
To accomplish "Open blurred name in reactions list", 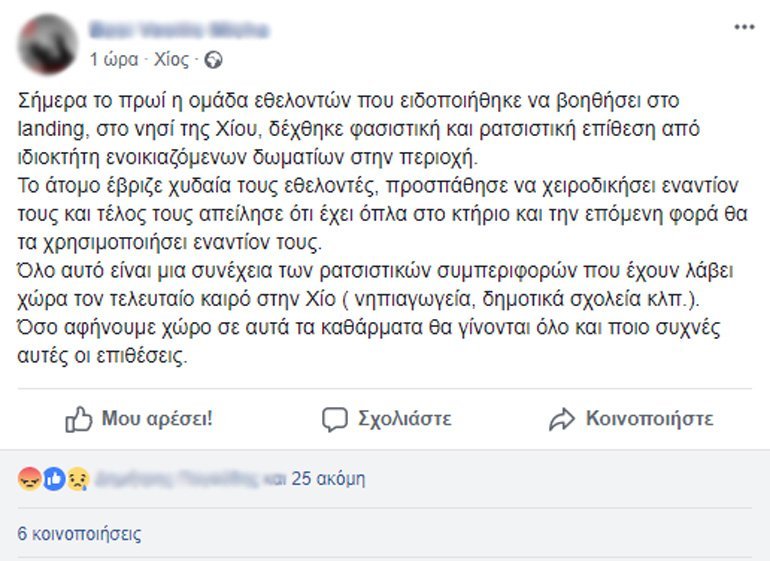I will click(175, 478).
